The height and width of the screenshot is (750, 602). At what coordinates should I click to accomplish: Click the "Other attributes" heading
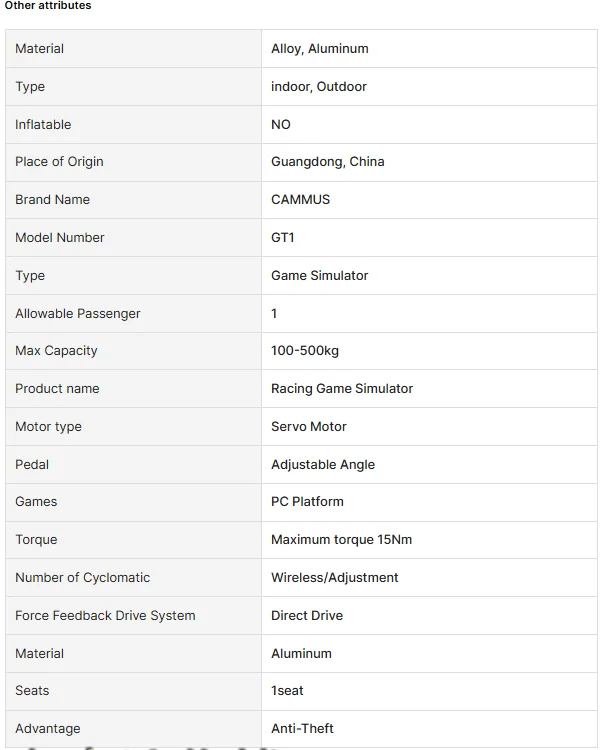48,6
